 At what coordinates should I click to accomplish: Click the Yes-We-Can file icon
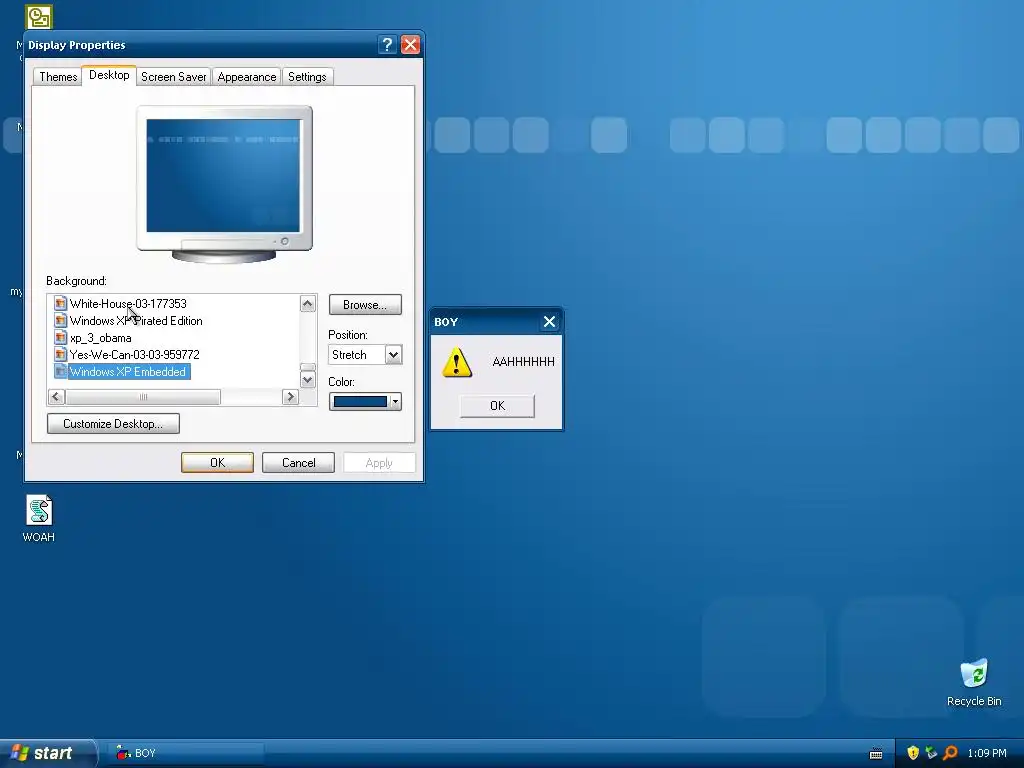click(x=60, y=354)
